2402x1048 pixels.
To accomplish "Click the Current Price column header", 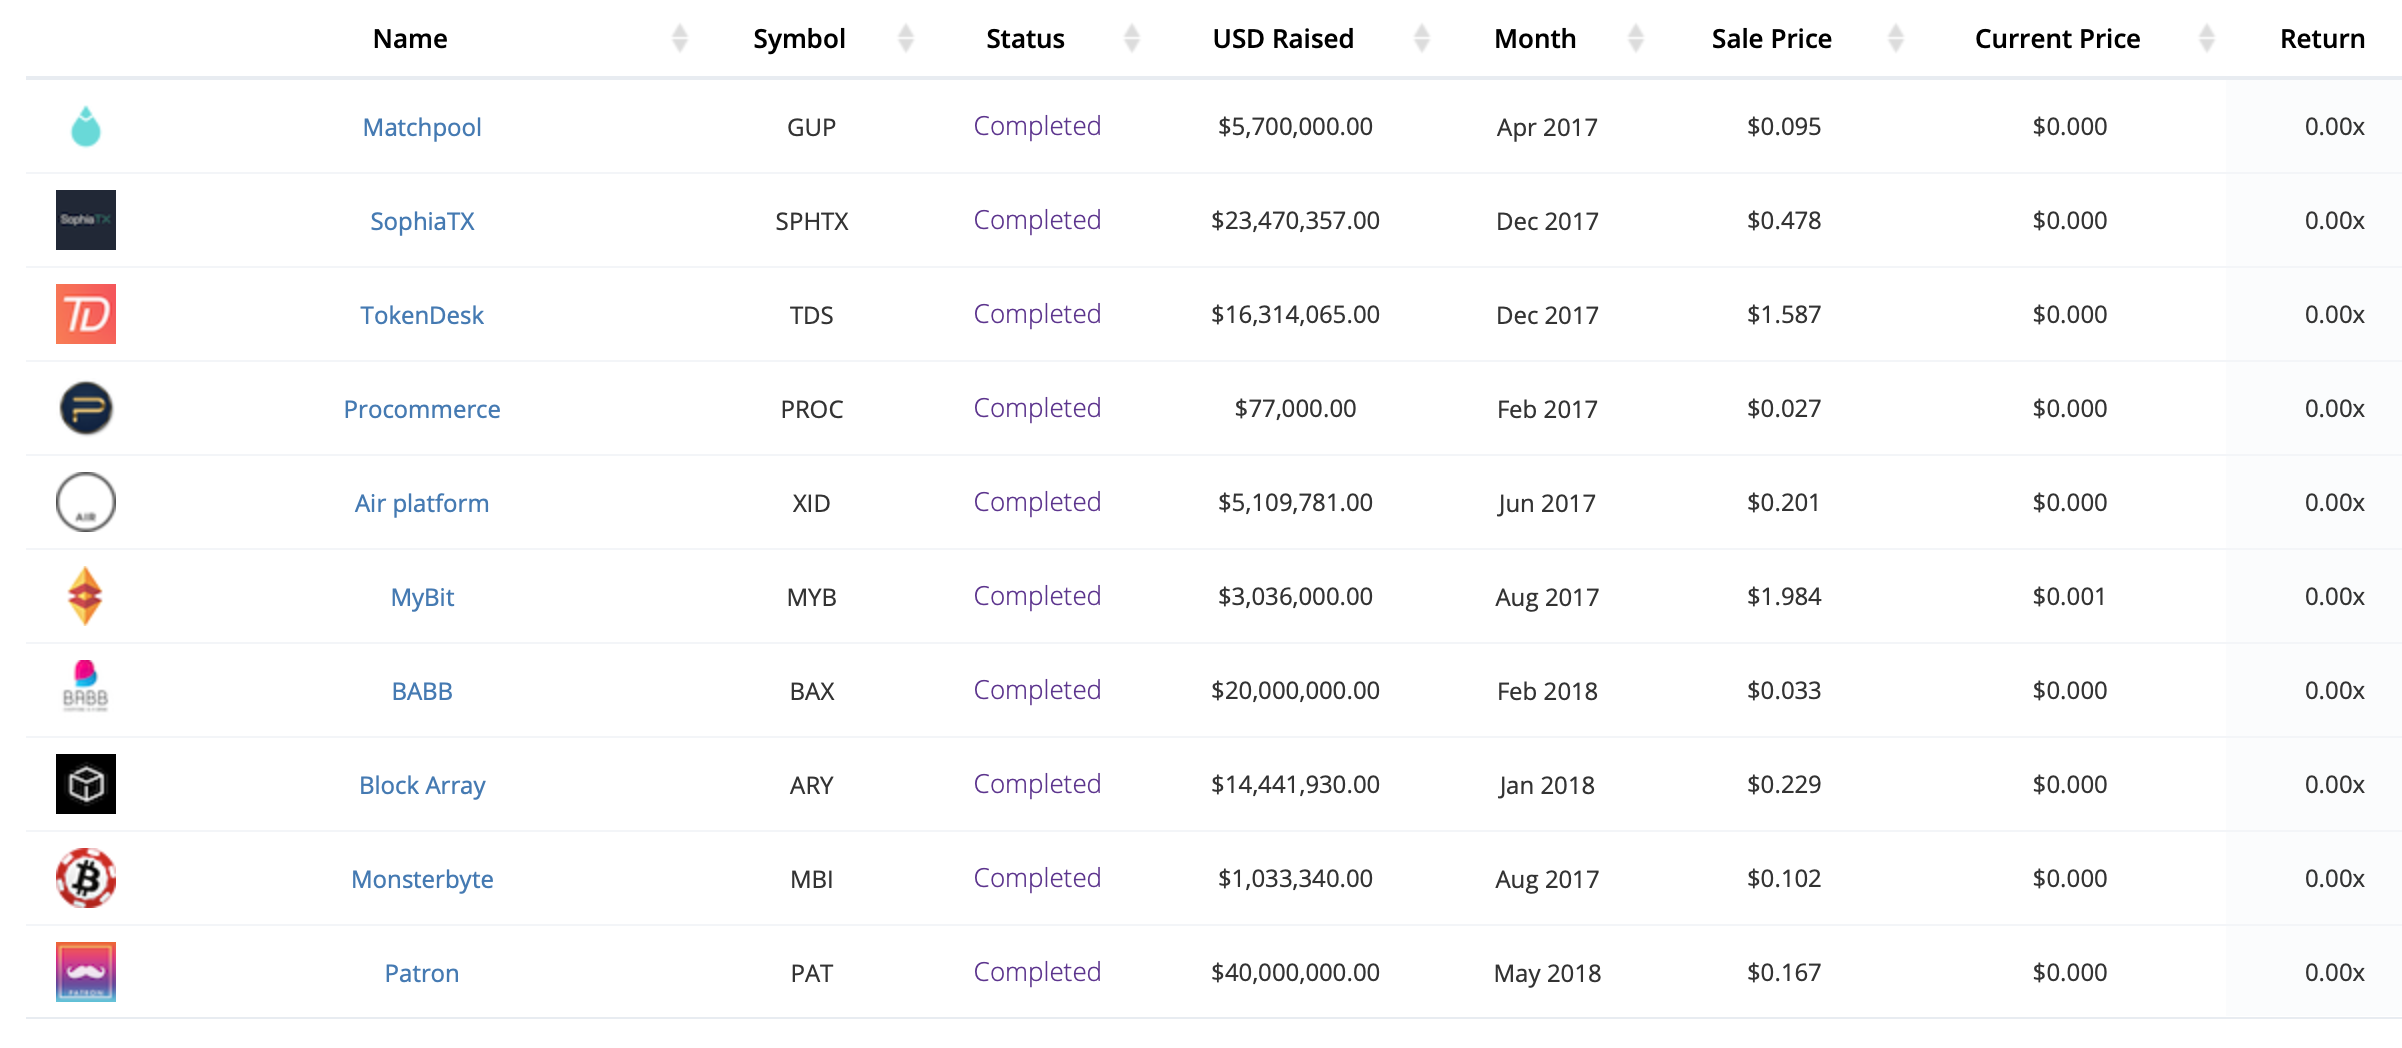I will [x=2057, y=39].
